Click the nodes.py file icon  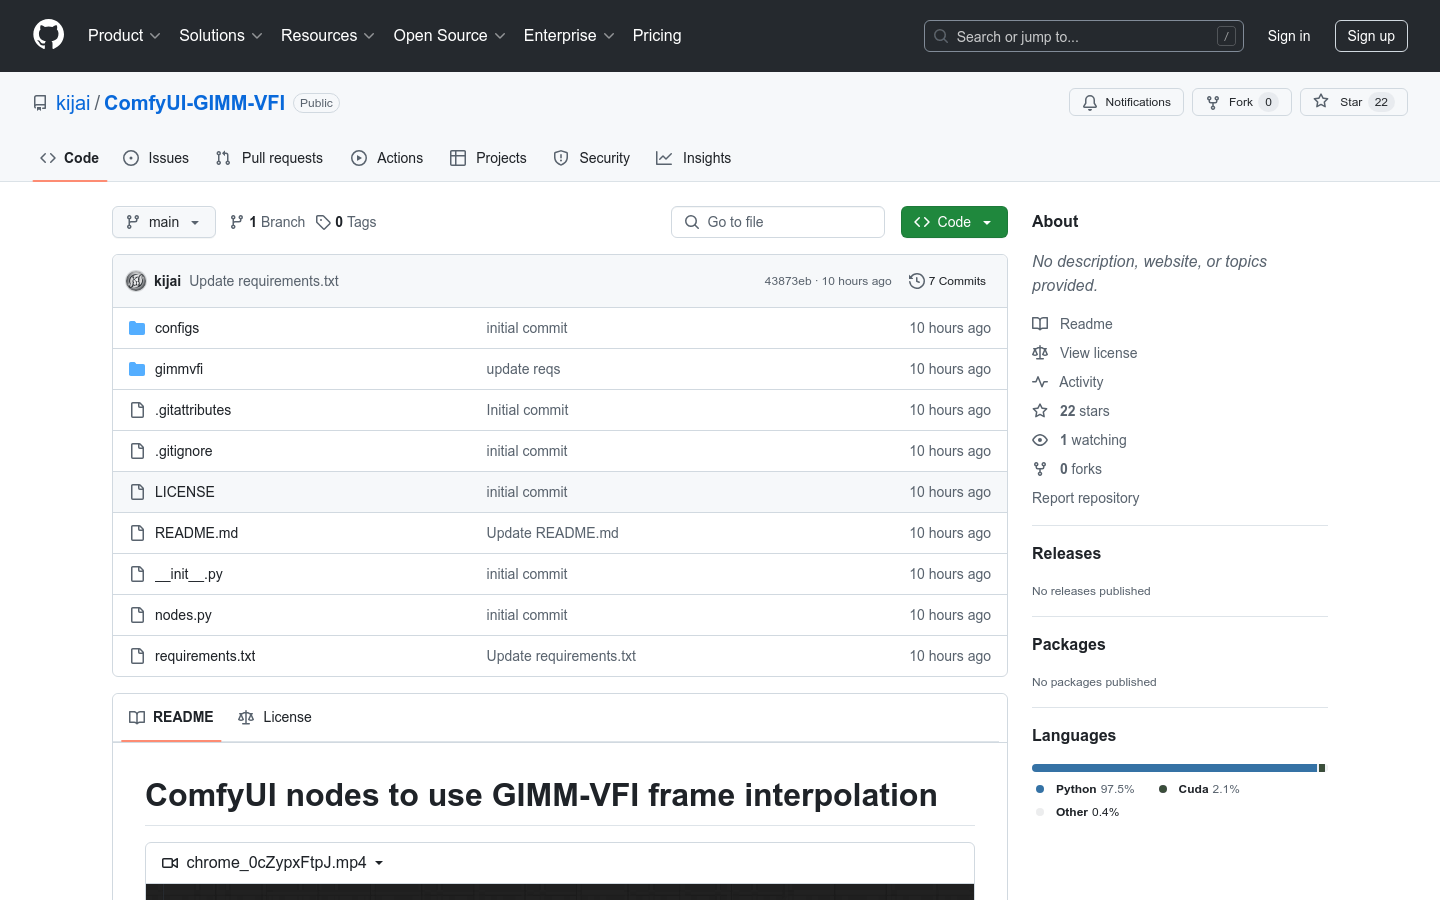(137, 615)
